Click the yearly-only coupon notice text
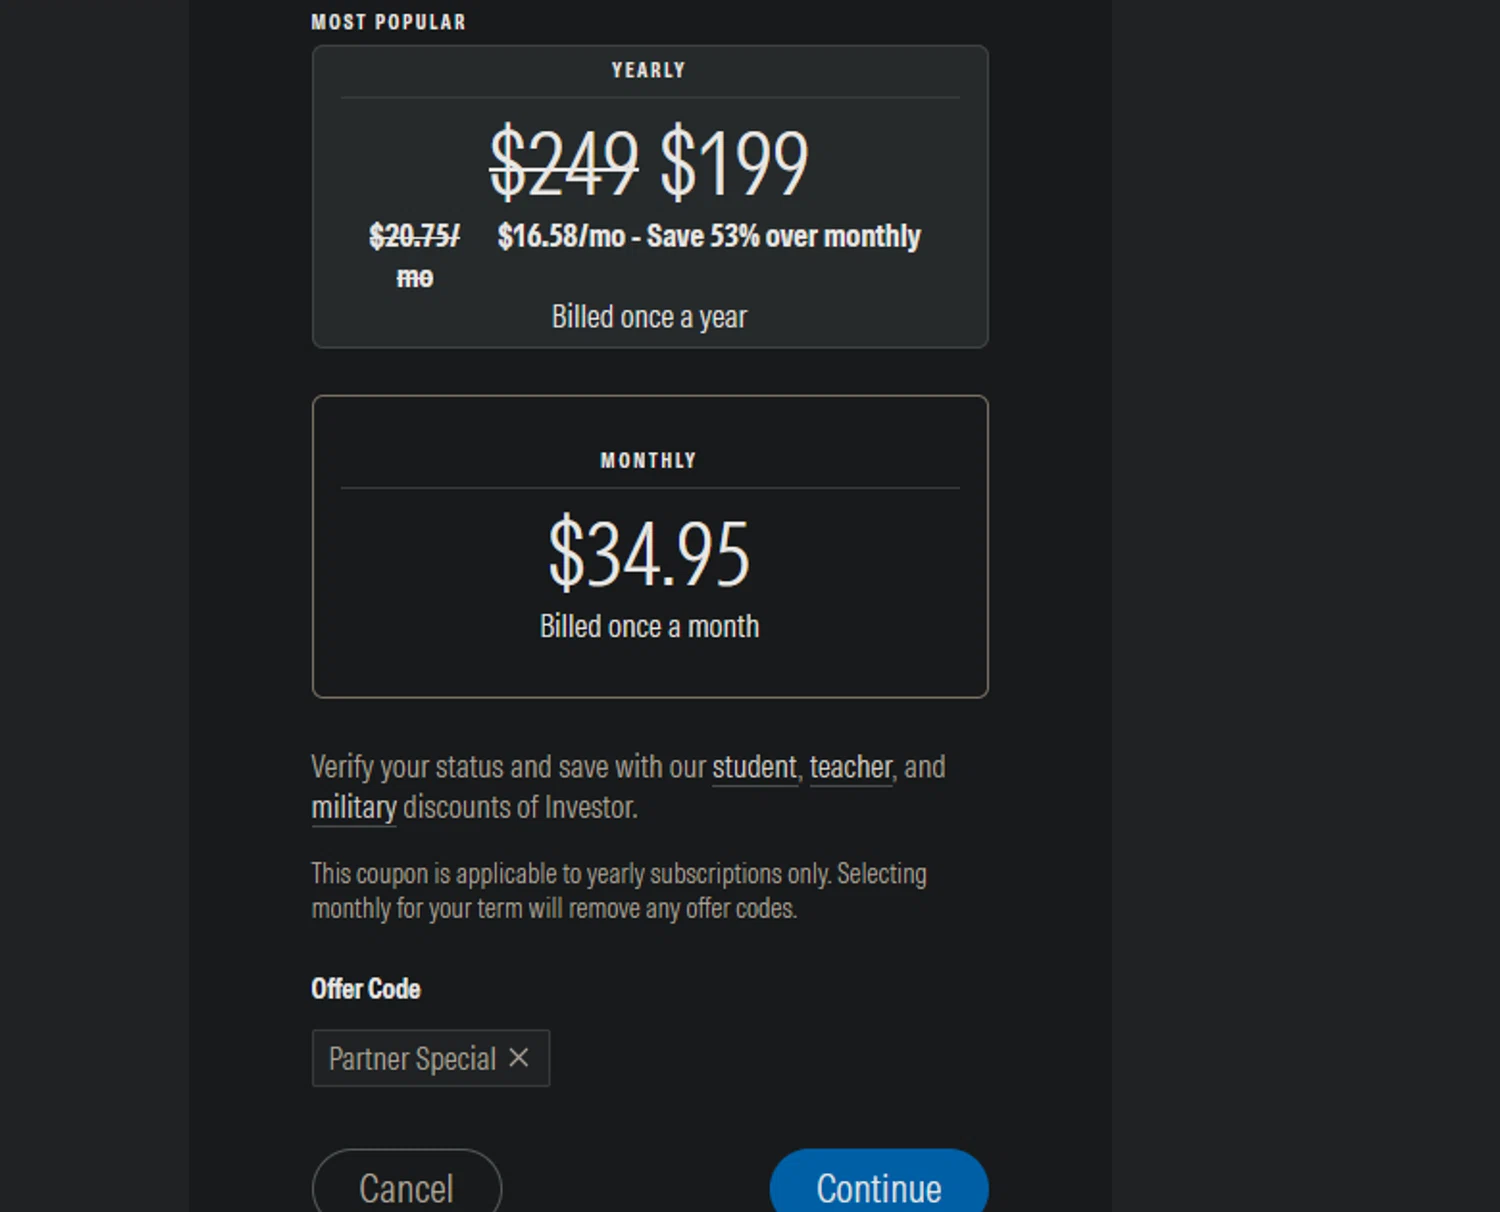This screenshot has width=1500, height=1212. coord(618,891)
